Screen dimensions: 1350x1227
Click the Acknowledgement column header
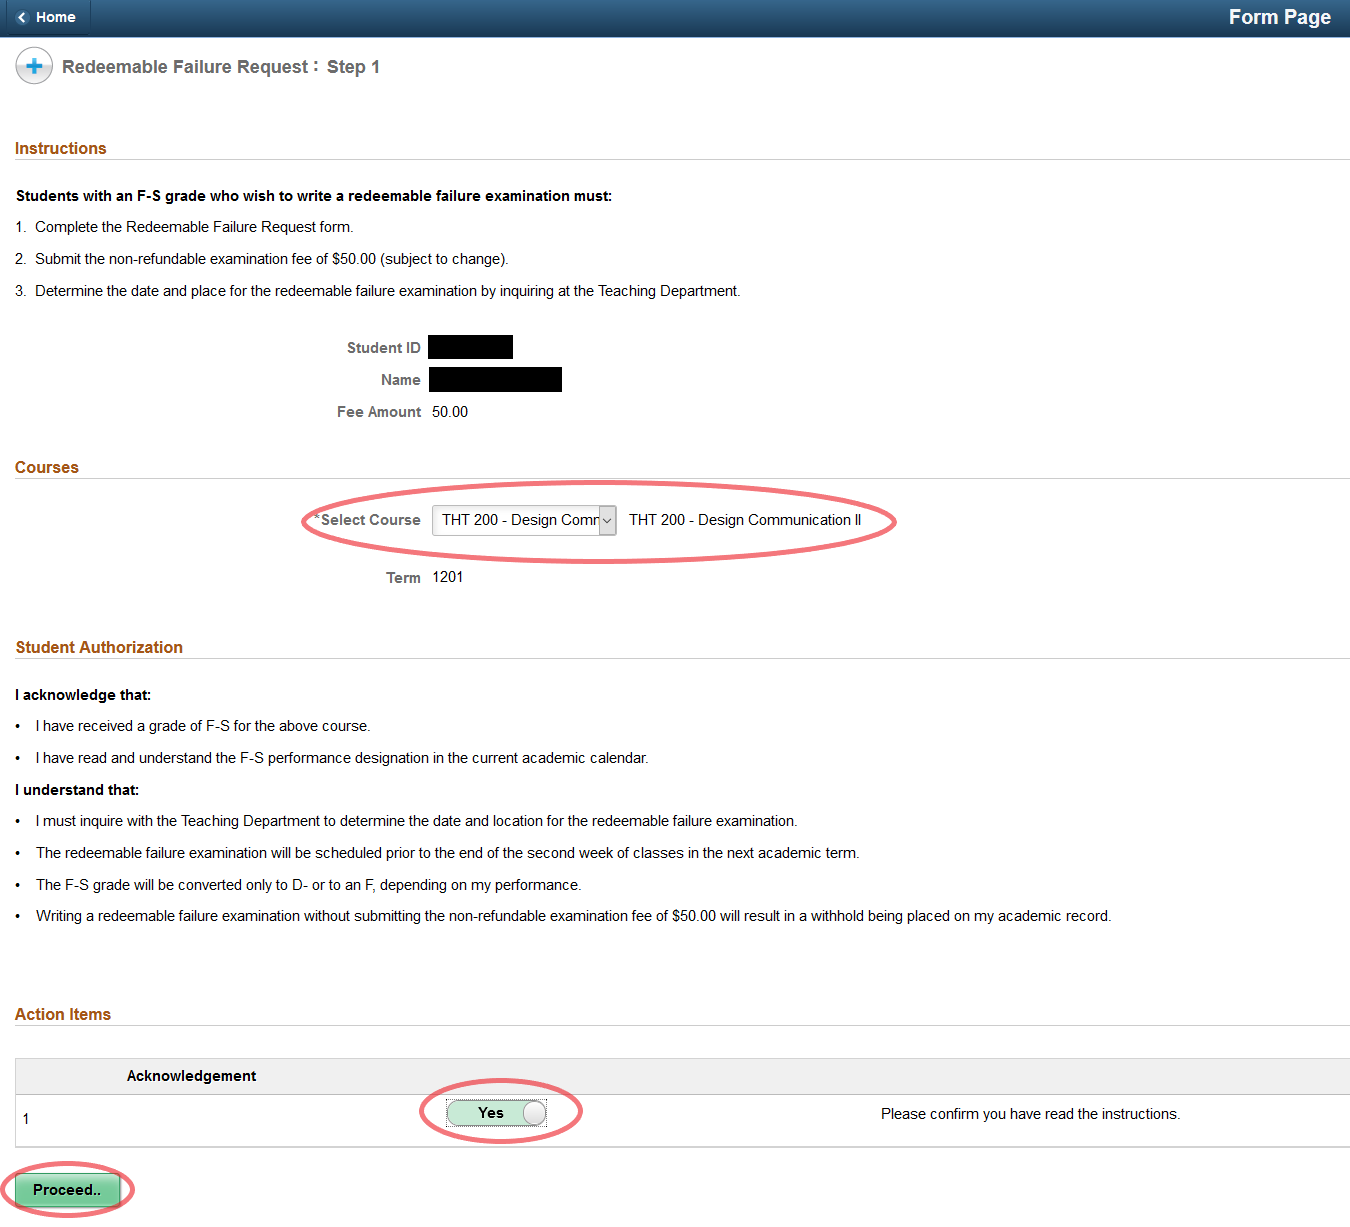coord(191,1076)
